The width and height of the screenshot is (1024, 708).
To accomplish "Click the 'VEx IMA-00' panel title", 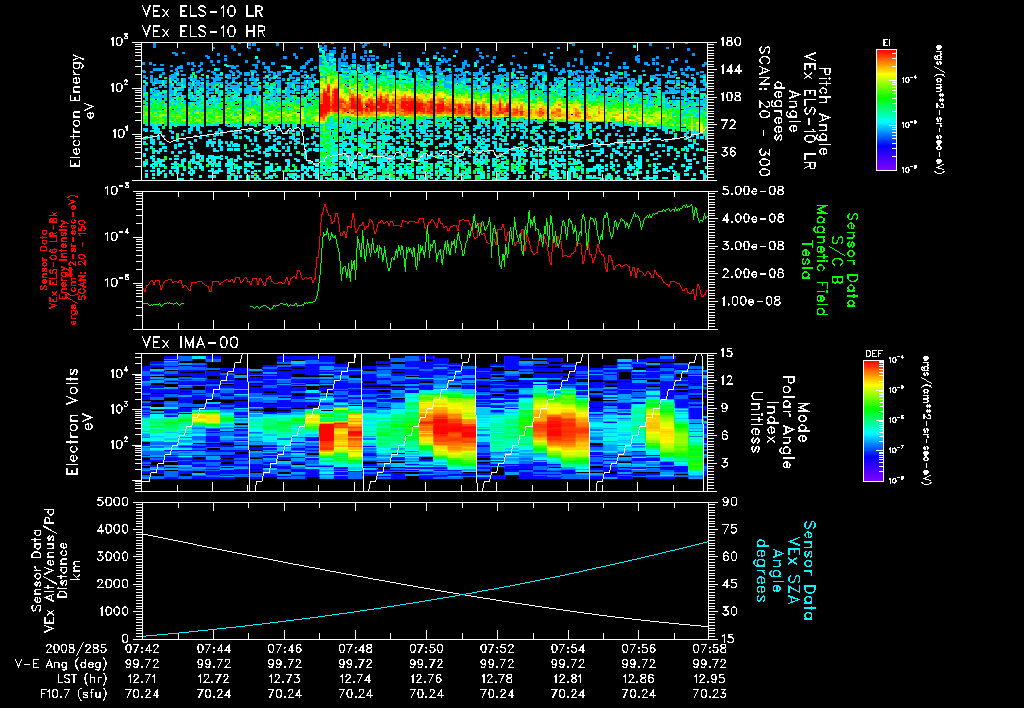I will (x=190, y=343).
